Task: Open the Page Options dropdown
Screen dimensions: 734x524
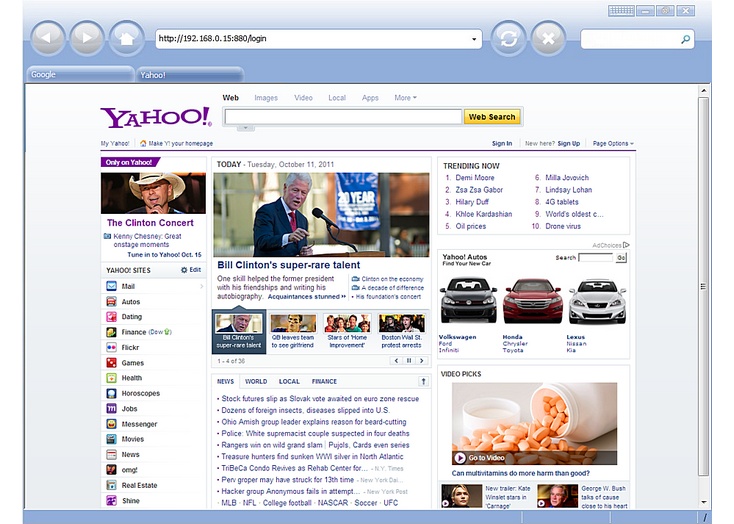Action: [613, 143]
